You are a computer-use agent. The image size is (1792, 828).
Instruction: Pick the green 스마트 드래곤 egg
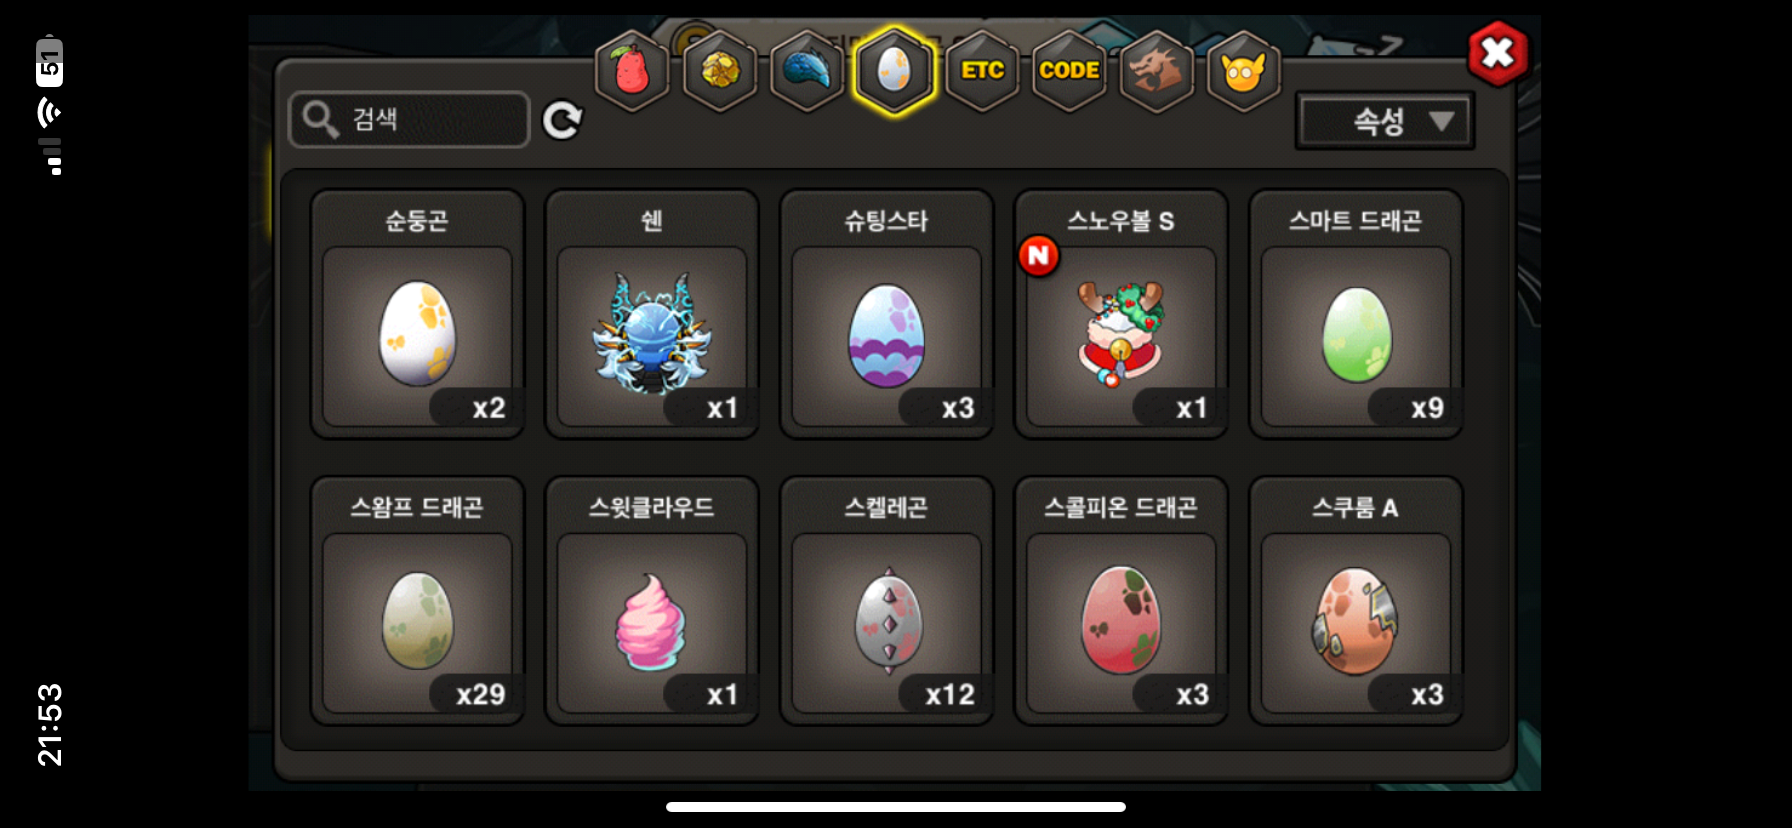point(1356,314)
